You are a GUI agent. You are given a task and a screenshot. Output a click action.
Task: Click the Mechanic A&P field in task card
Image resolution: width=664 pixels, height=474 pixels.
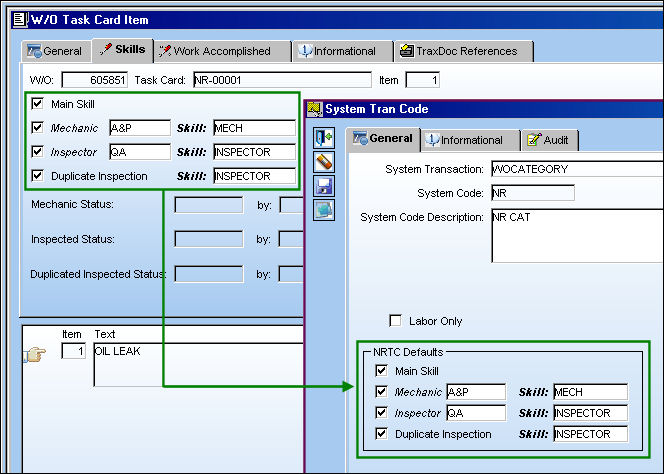coord(140,128)
